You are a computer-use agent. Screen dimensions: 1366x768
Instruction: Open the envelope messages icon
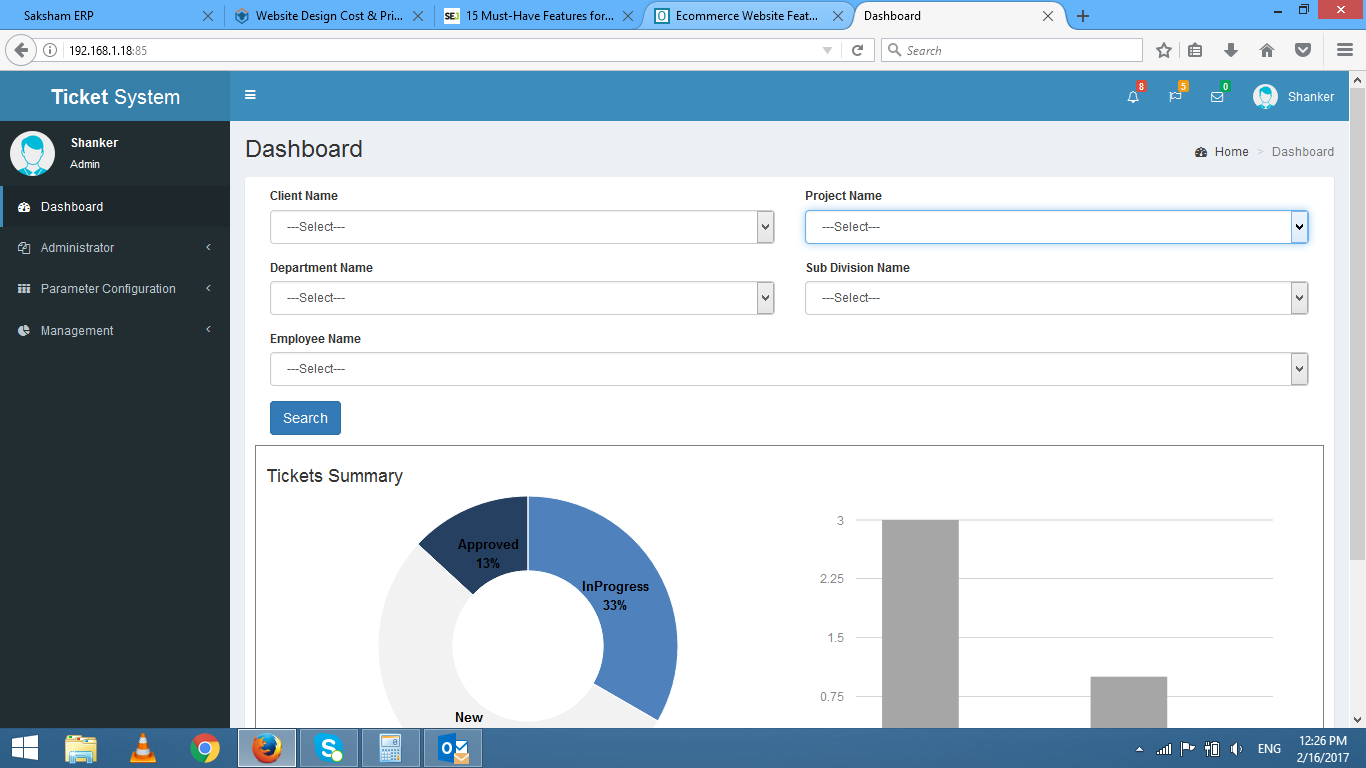(x=1217, y=97)
